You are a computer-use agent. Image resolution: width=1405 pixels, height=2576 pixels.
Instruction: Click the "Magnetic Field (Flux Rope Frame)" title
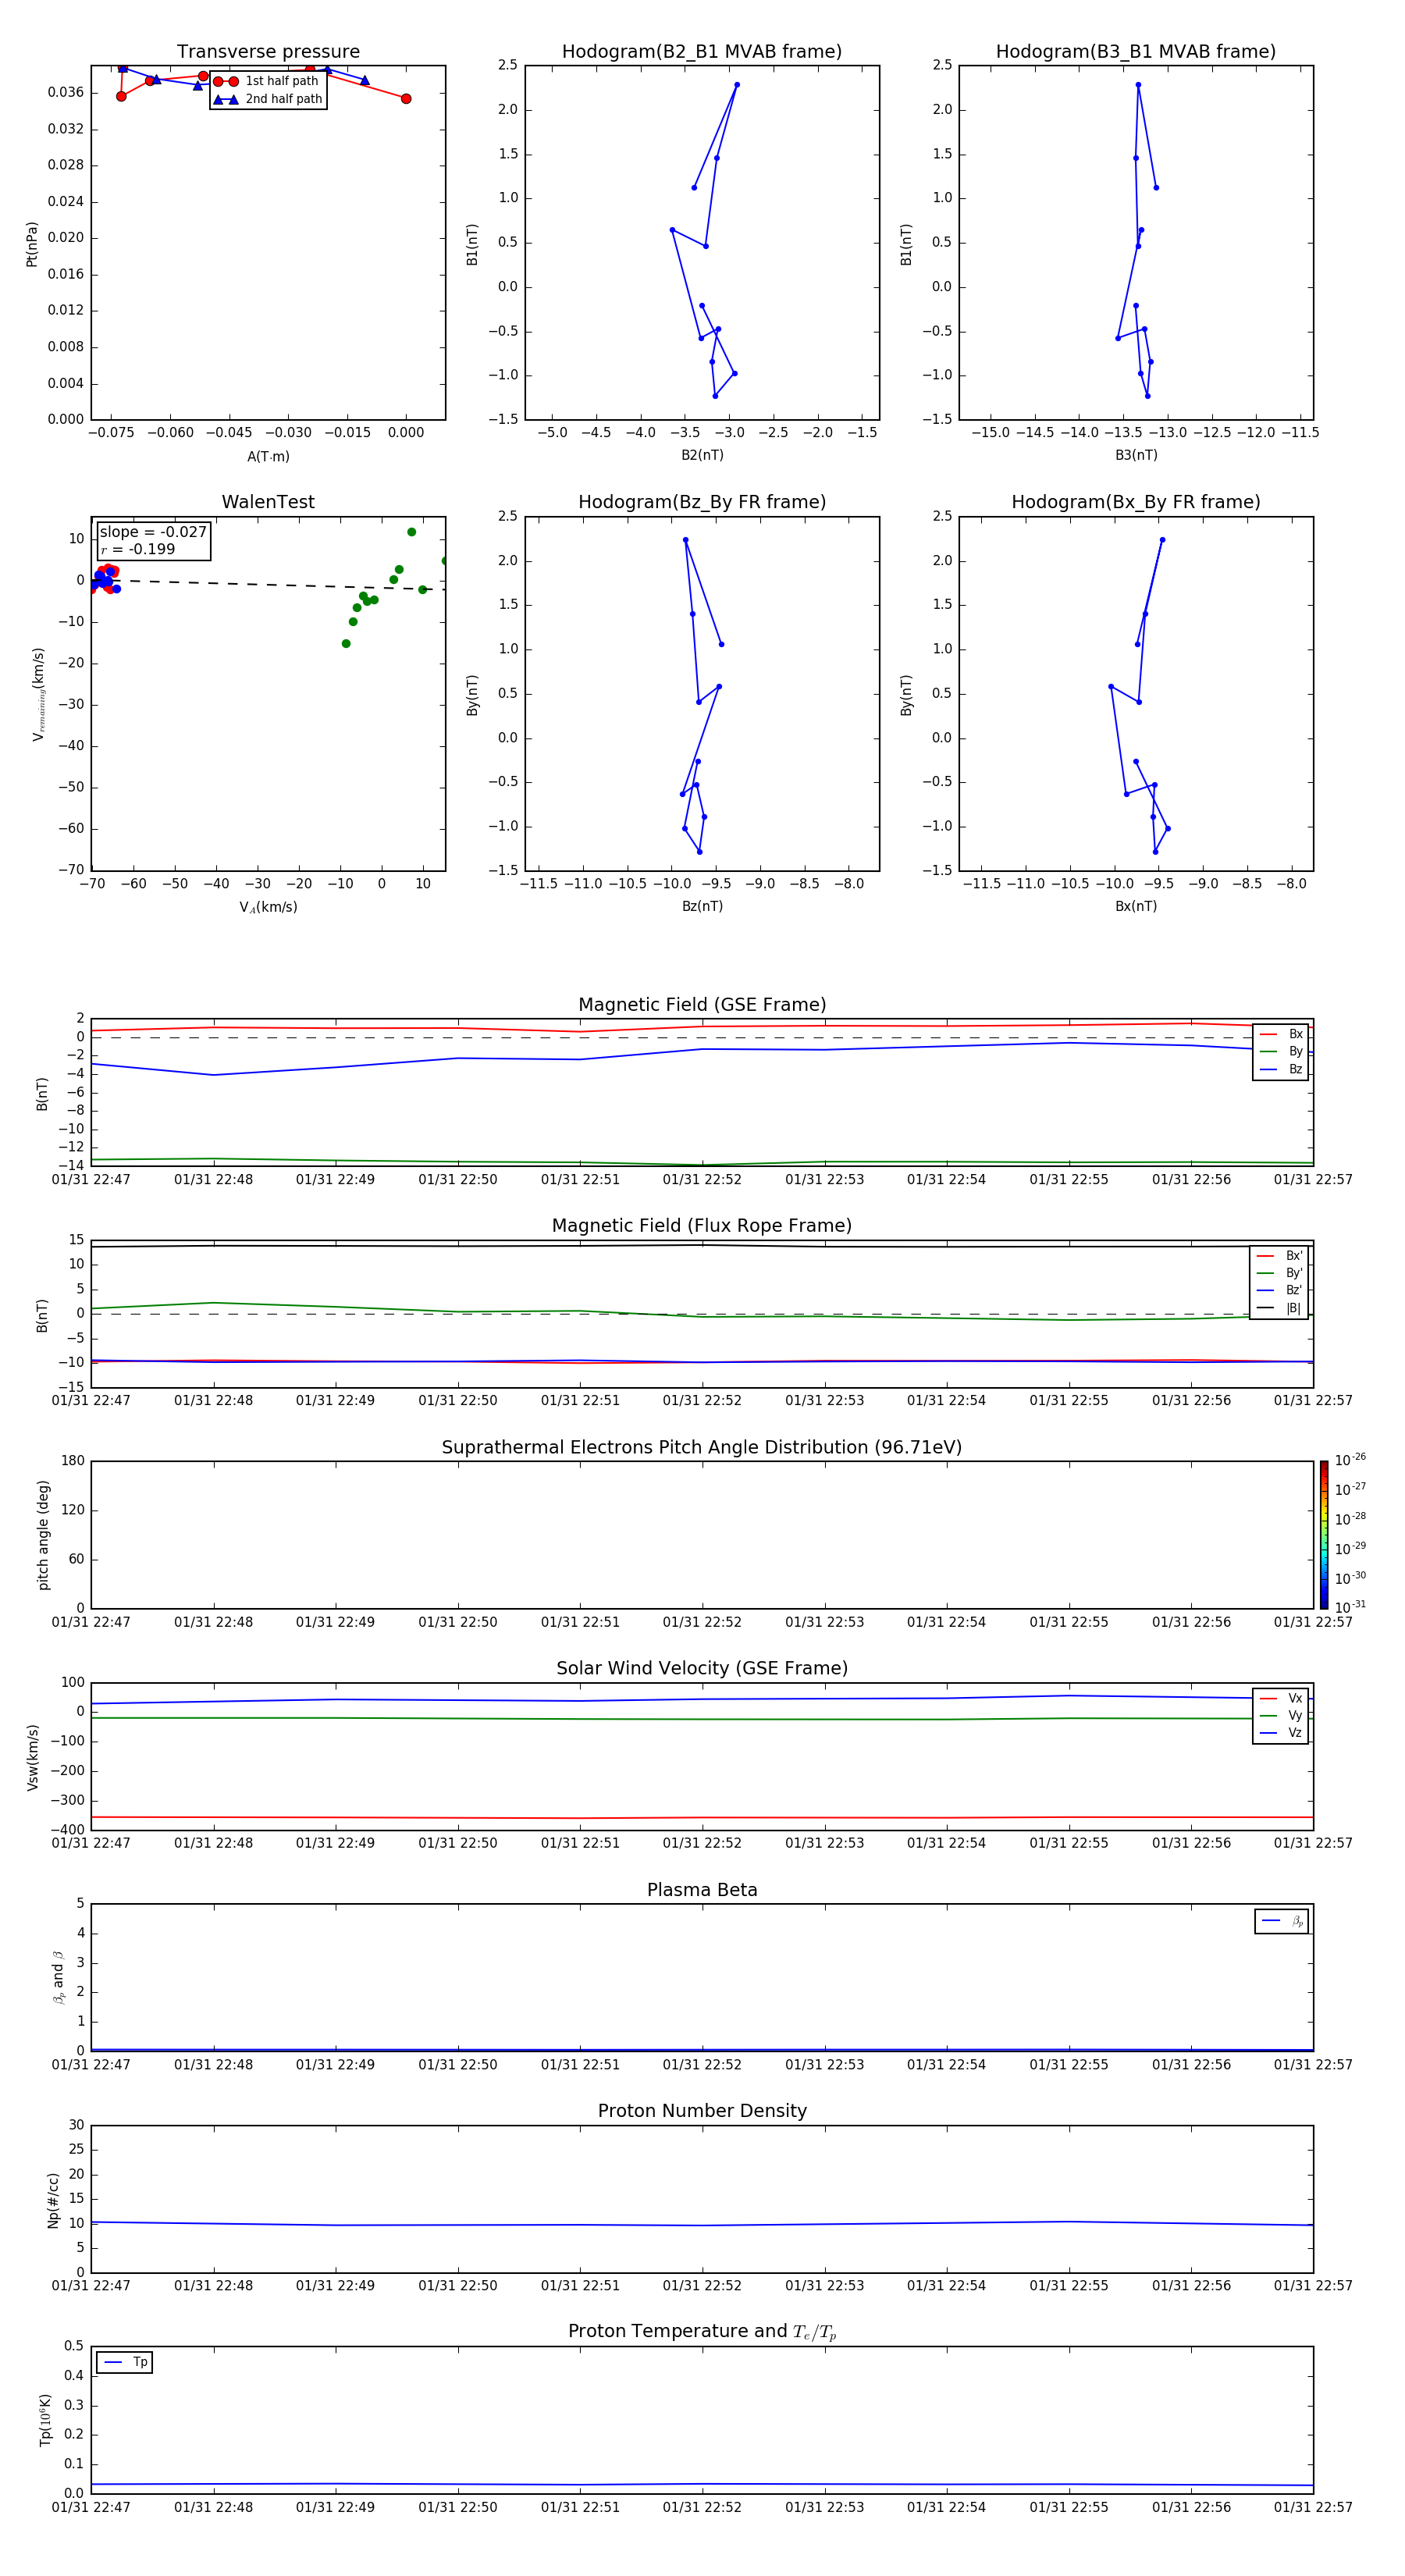pyautogui.click(x=702, y=1226)
